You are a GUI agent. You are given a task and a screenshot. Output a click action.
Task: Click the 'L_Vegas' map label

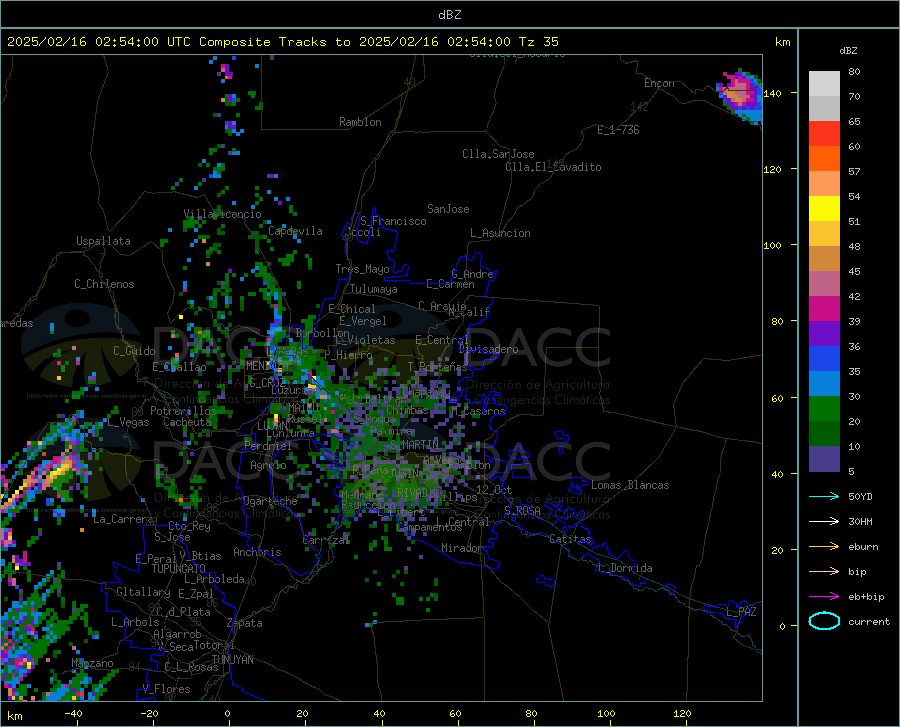pyautogui.click(x=128, y=422)
